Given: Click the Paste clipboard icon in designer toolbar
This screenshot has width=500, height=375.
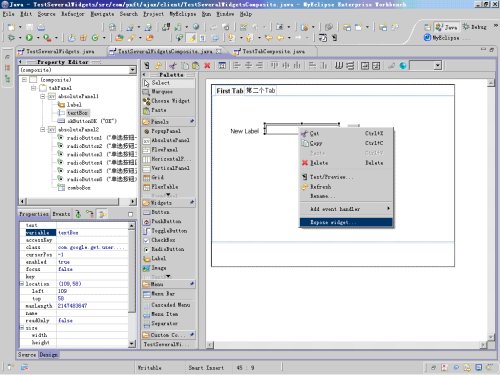Looking at the screenshot, I should (195, 66).
